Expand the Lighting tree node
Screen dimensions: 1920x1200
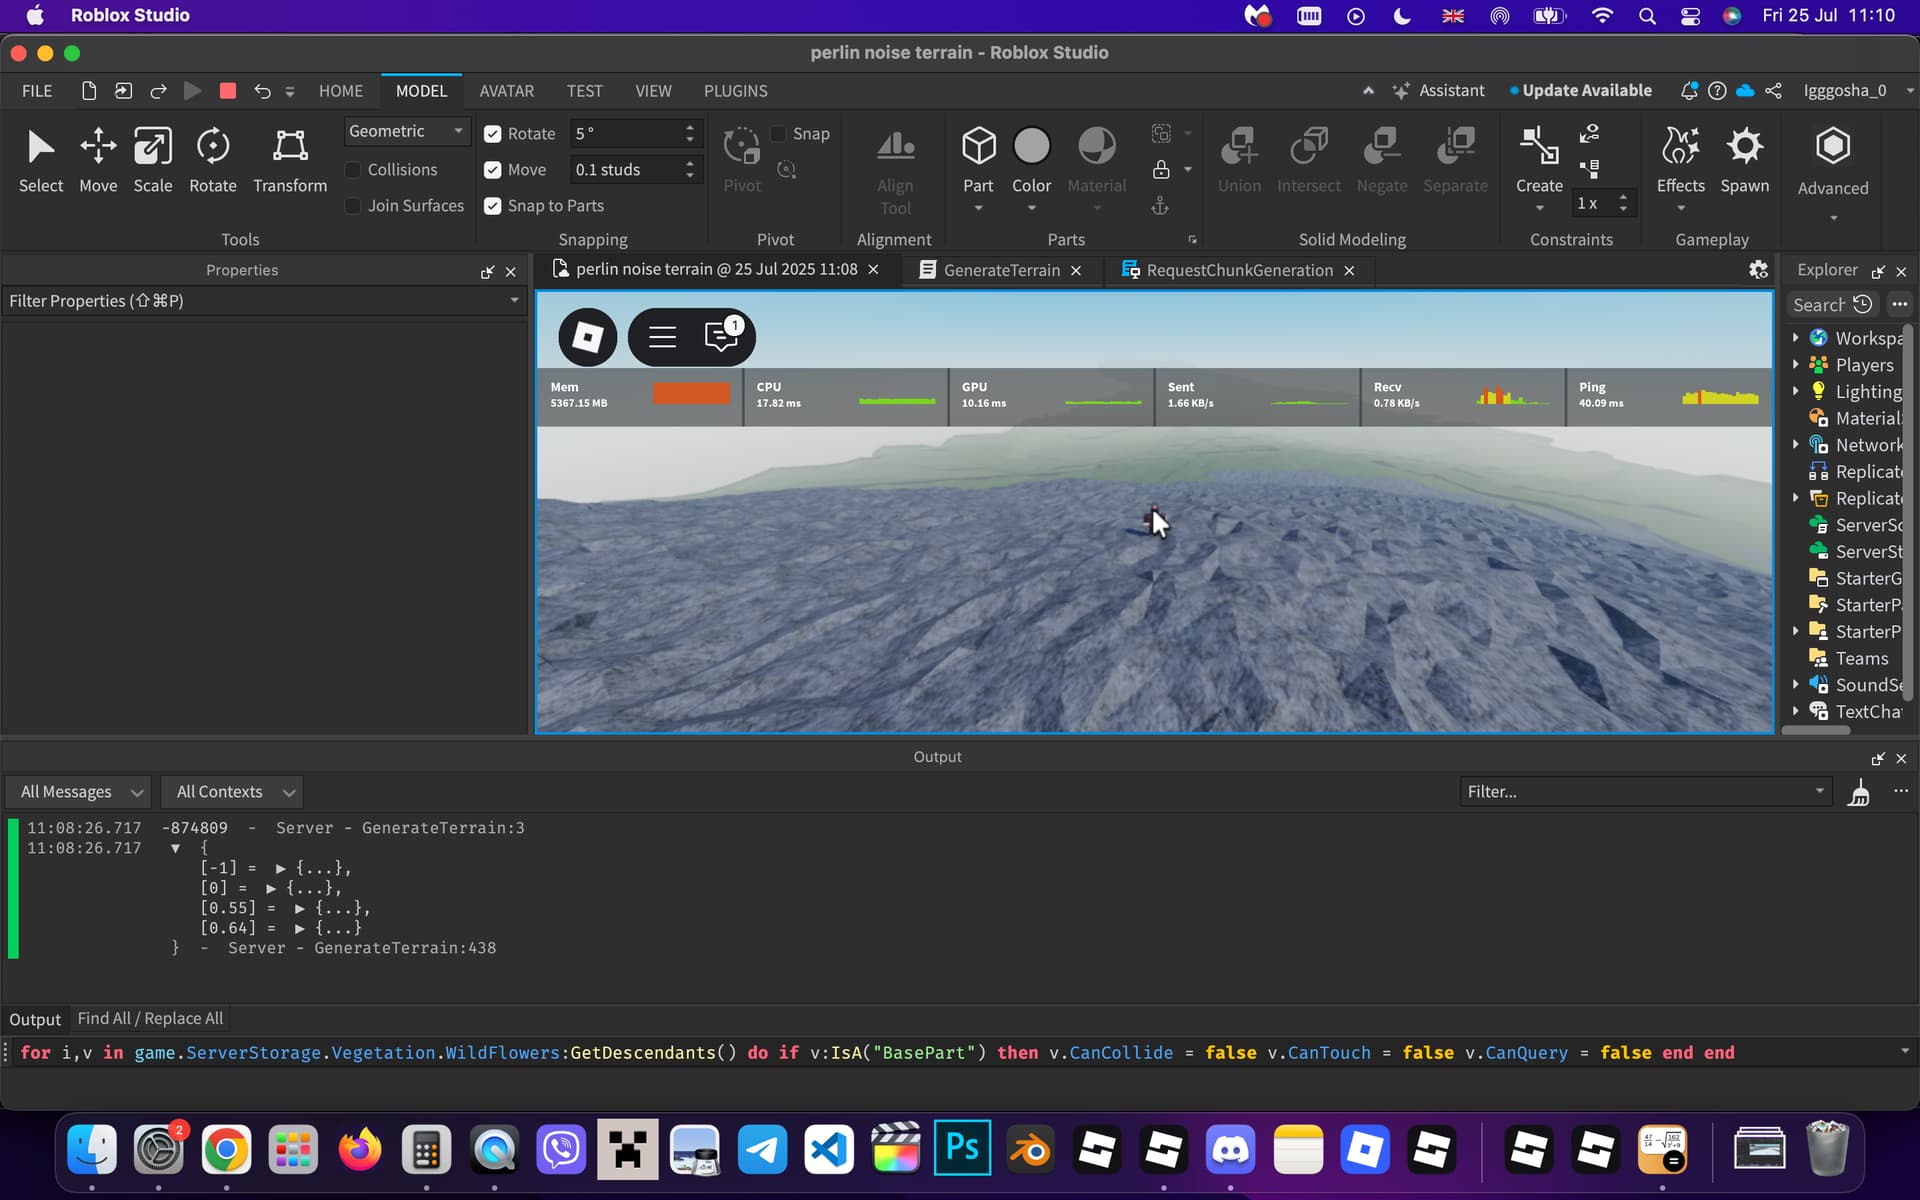click(1796, 391)
